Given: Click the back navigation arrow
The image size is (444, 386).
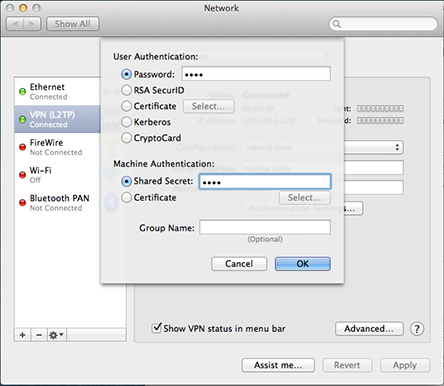Looking at the screenshot, I should 15,24.
